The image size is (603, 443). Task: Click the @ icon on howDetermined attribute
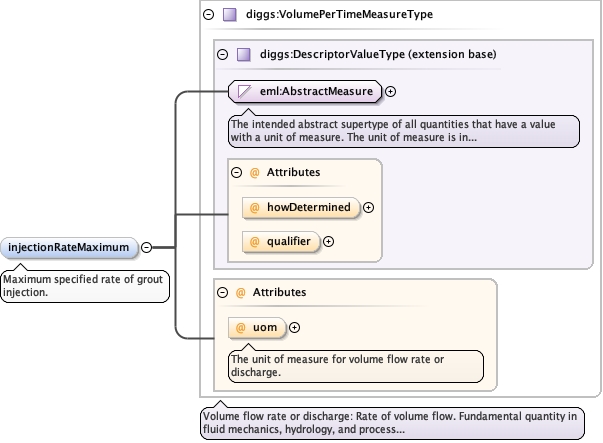pos(254,208)
